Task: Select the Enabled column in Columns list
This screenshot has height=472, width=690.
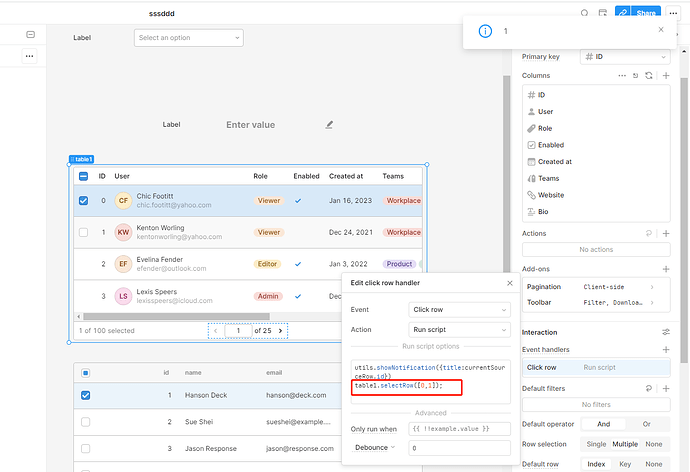Action: click(596, 145)
